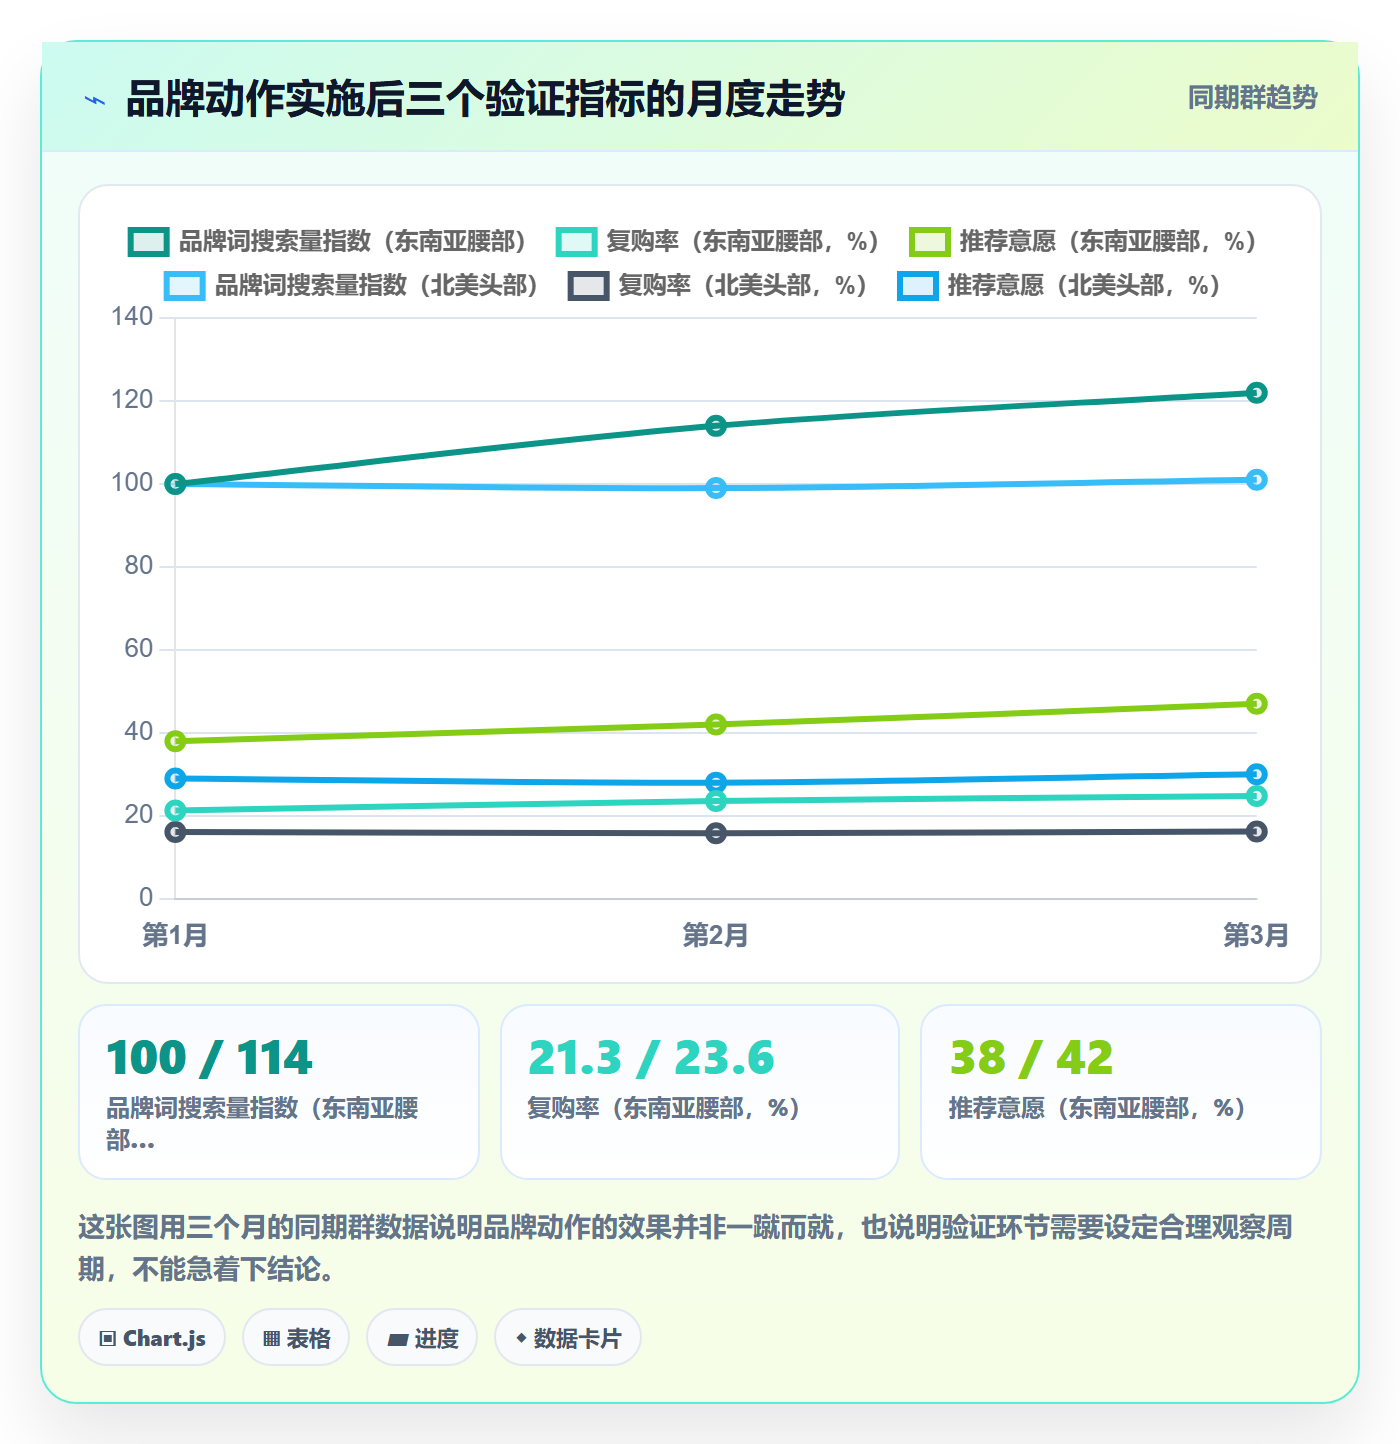
Task: Click the summary paragraph starting 这张图用三个月
Action: click(x=686, y=1248)
